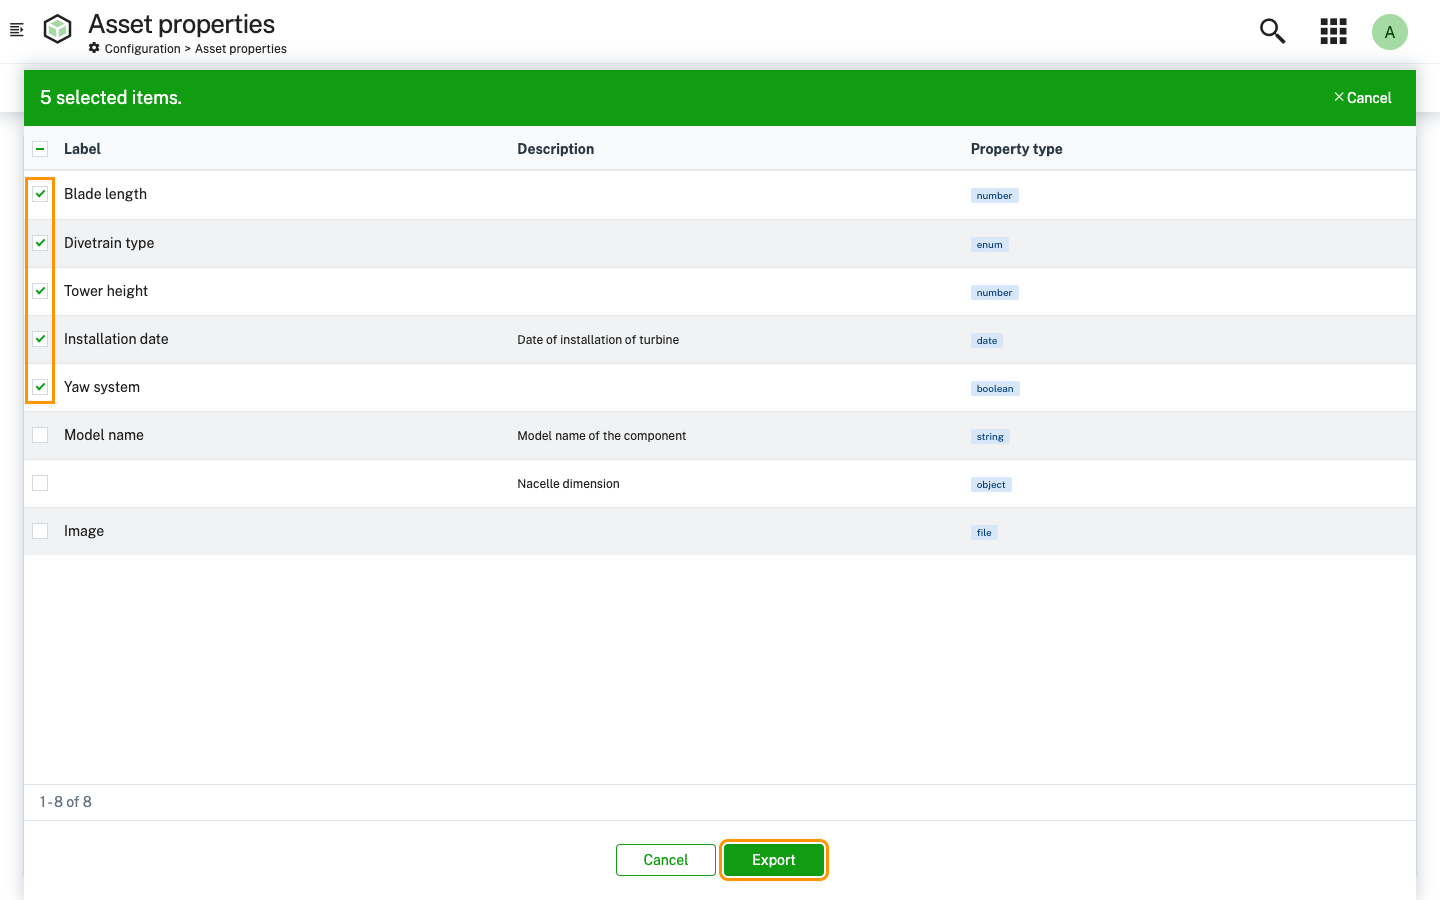Check the Model name checkbox

pos(40,435)
